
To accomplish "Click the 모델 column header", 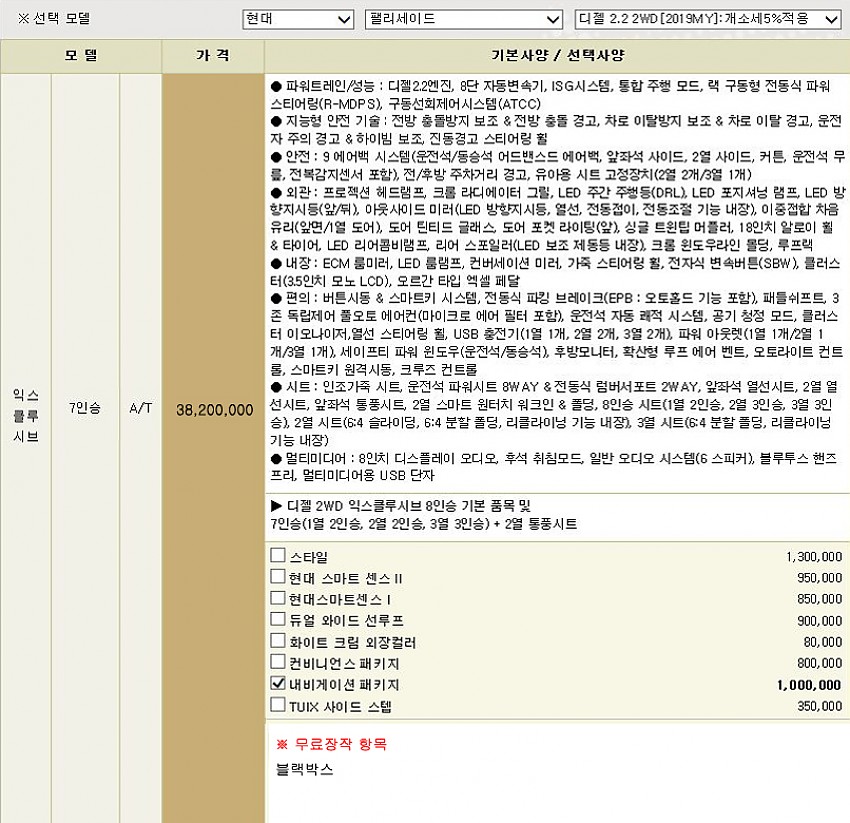I will click(80, 56).
